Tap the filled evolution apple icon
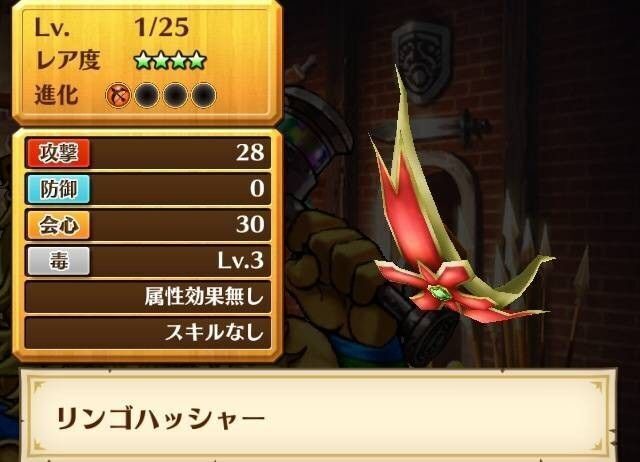The height and width of the screenshot is (462, 640). pyautogui.click(x=118, y=96)
